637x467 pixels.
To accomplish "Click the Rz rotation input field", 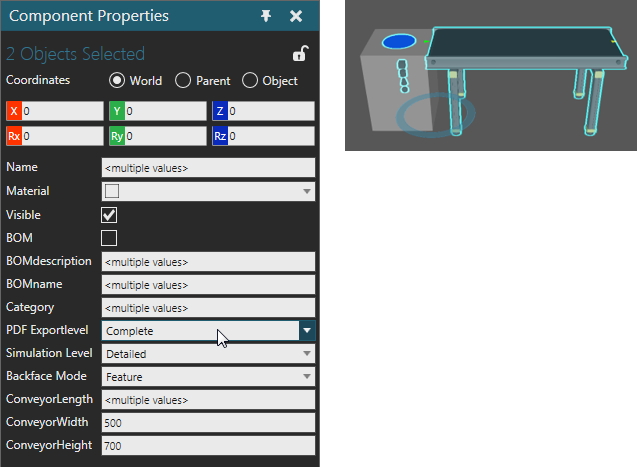I will [271, 135].
